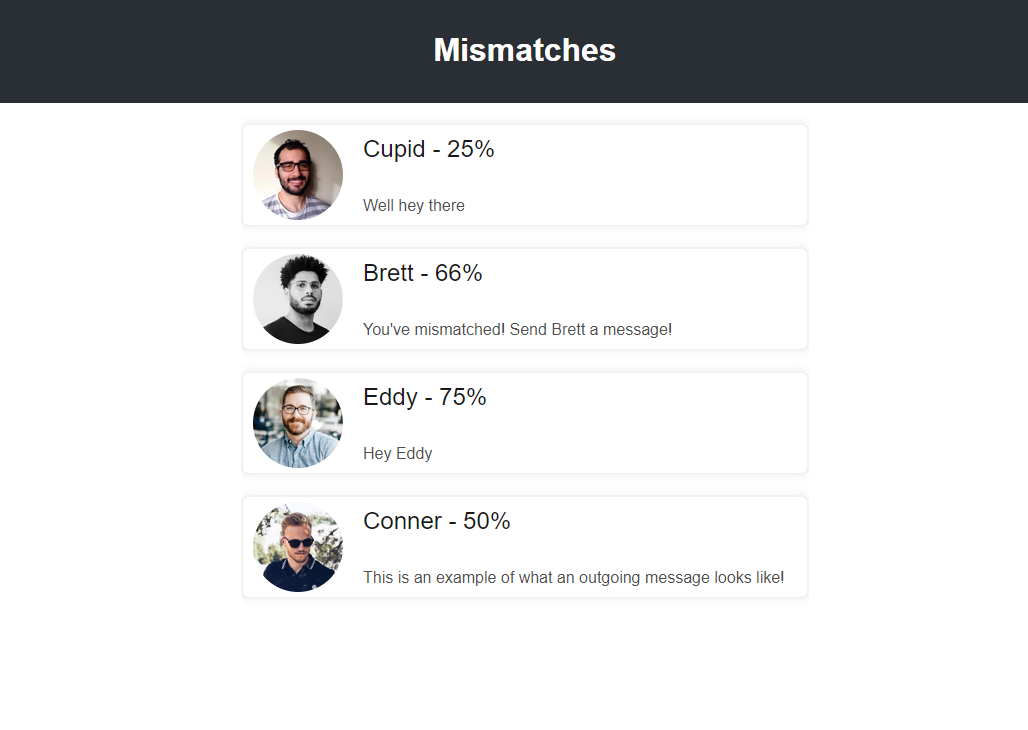Click Conner's sunglasses profile photo
The height and width of the screenshot is (730, 1028).
298,547
